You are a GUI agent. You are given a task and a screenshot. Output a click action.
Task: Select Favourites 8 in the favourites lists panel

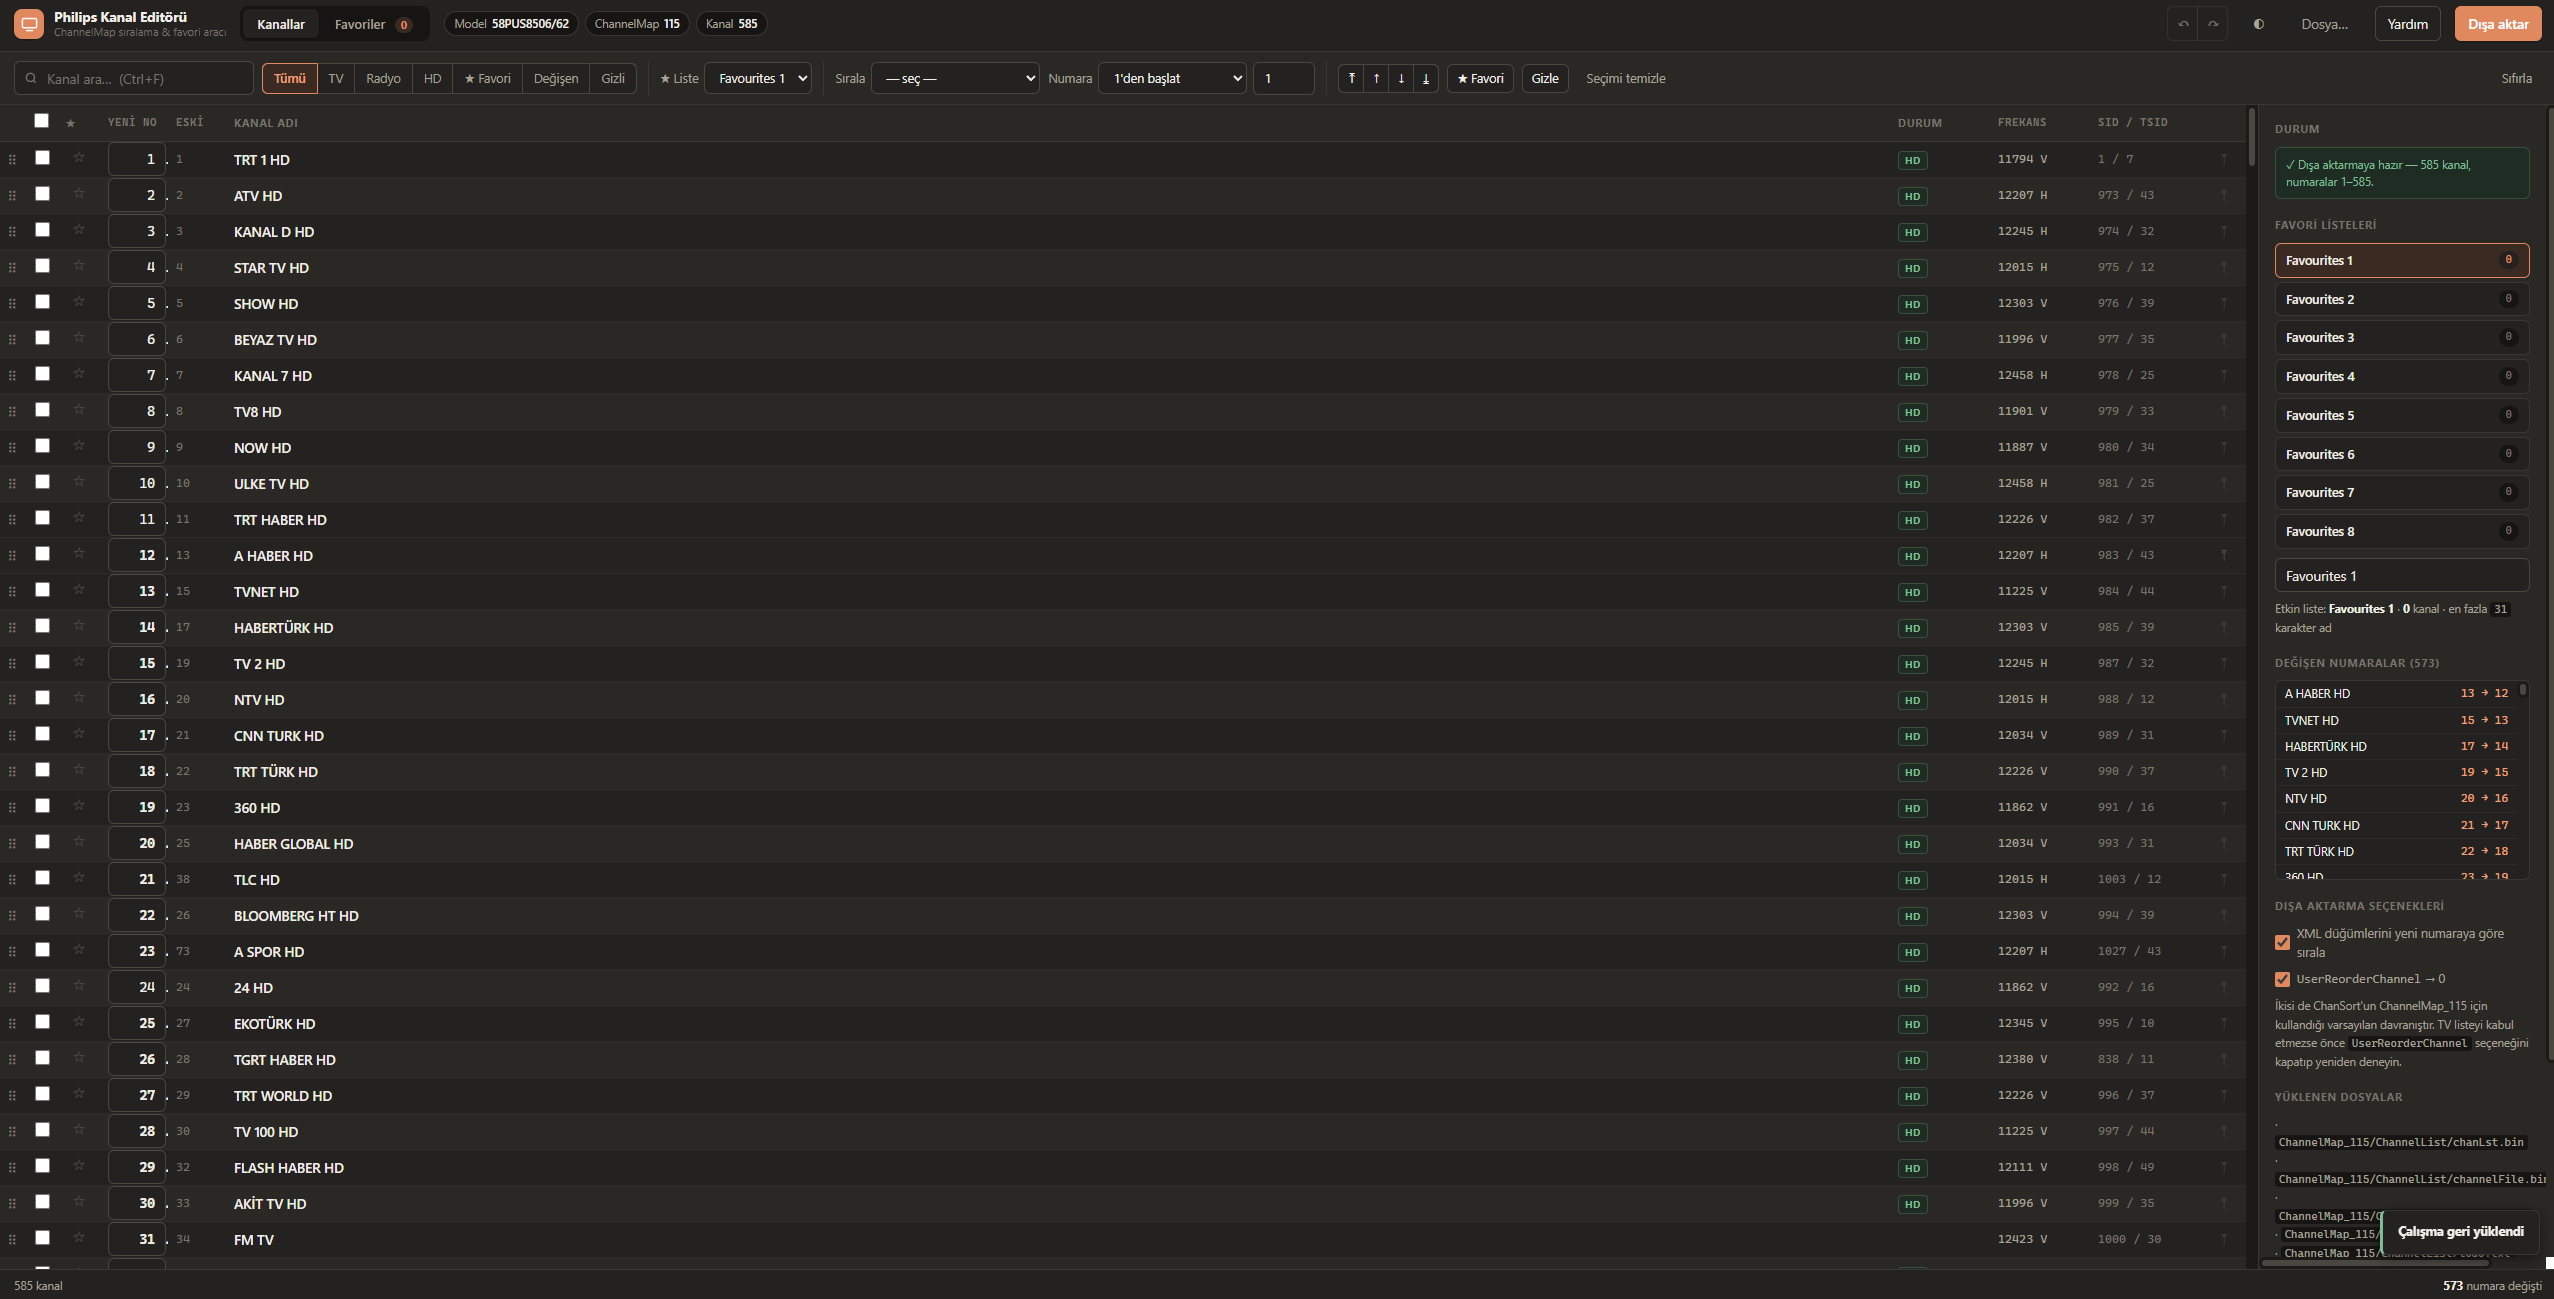point(2402,531)
